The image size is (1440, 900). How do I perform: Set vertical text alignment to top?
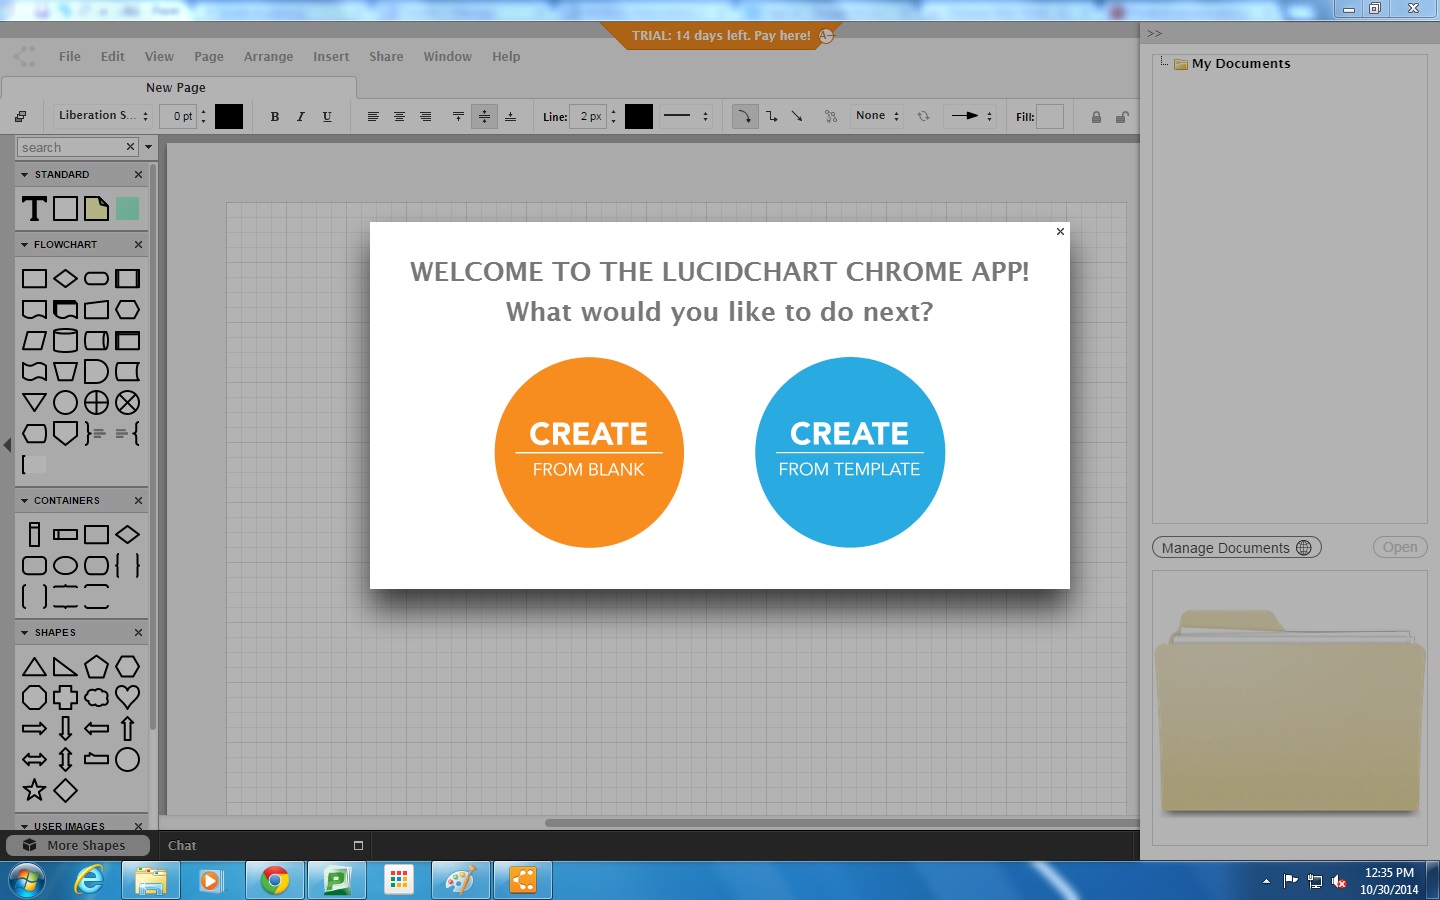click(458, 116)
